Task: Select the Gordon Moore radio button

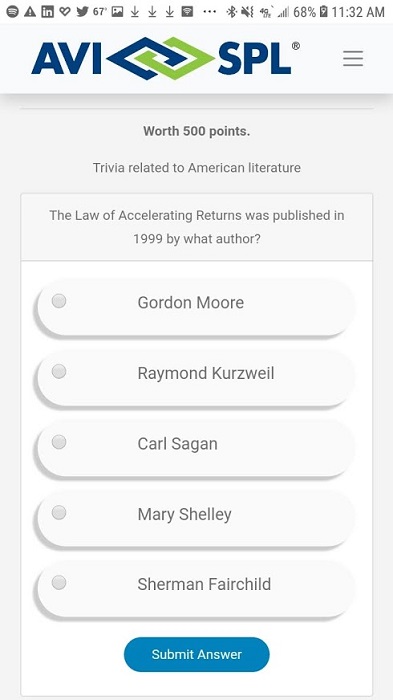Action: click(59, 301)
